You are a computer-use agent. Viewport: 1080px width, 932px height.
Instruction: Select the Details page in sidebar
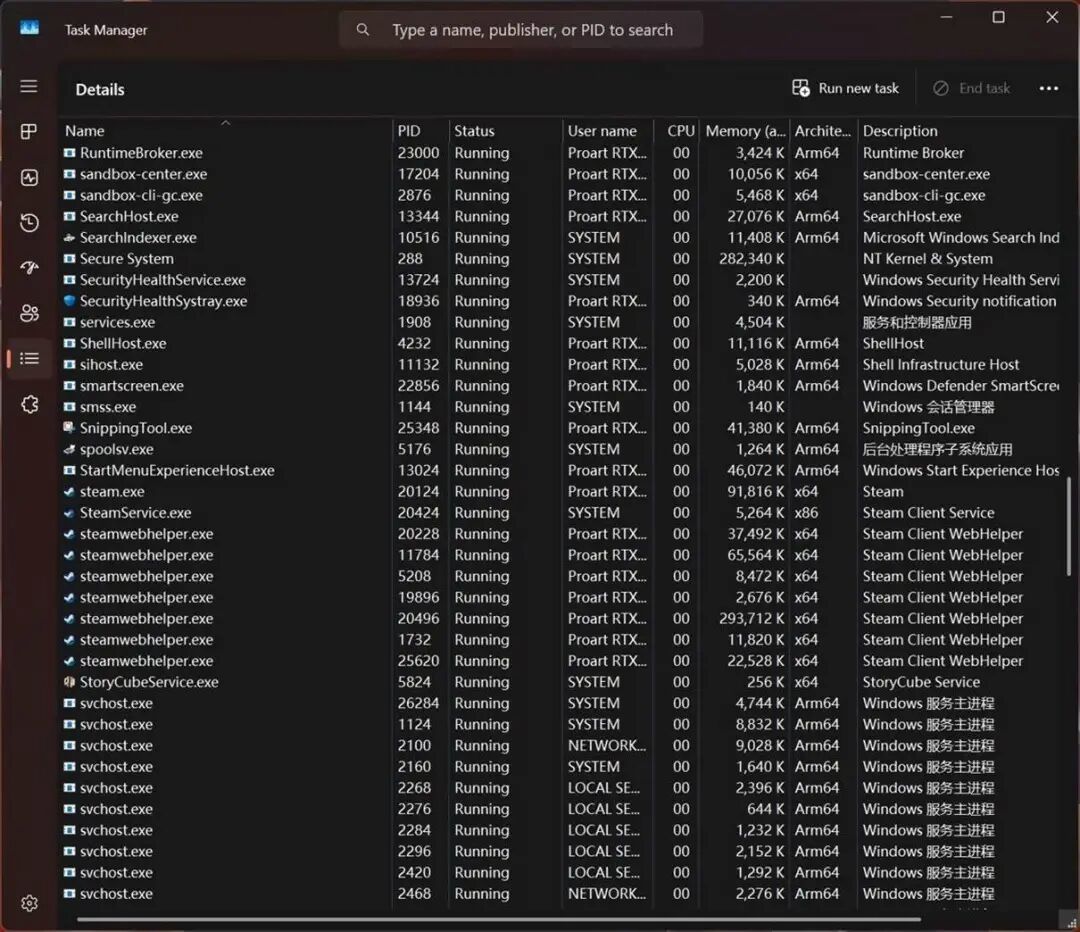tap(29, 359)
